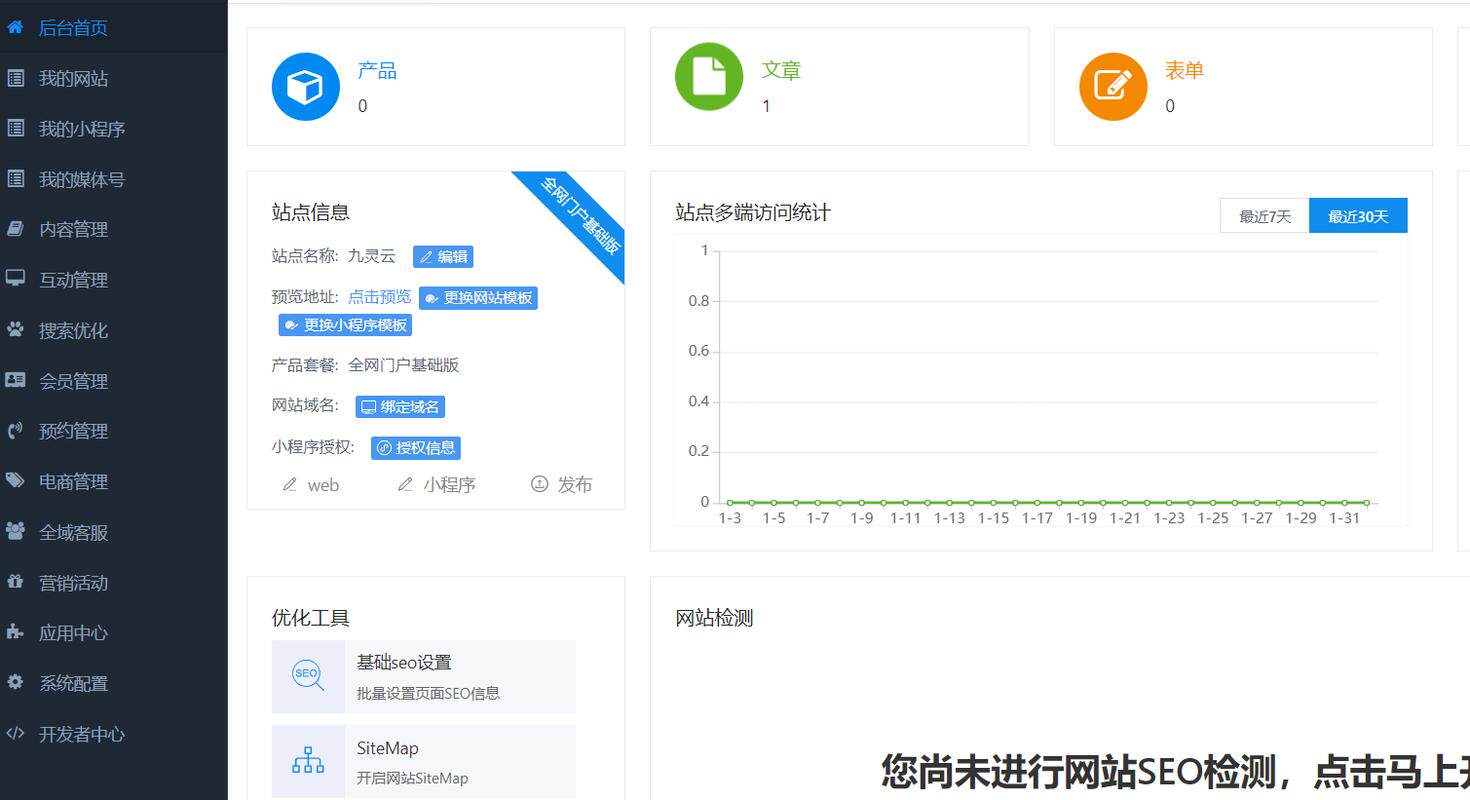Click the SEO magnifier icon
This screenshot has height=800, width=1470.
[x=308, y=676]
